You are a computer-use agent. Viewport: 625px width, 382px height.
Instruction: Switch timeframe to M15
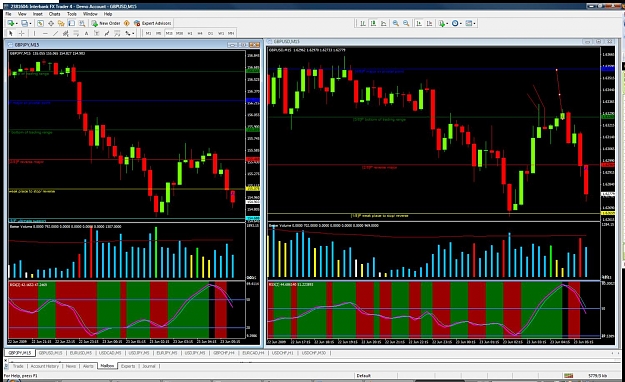tap(169, 33)
